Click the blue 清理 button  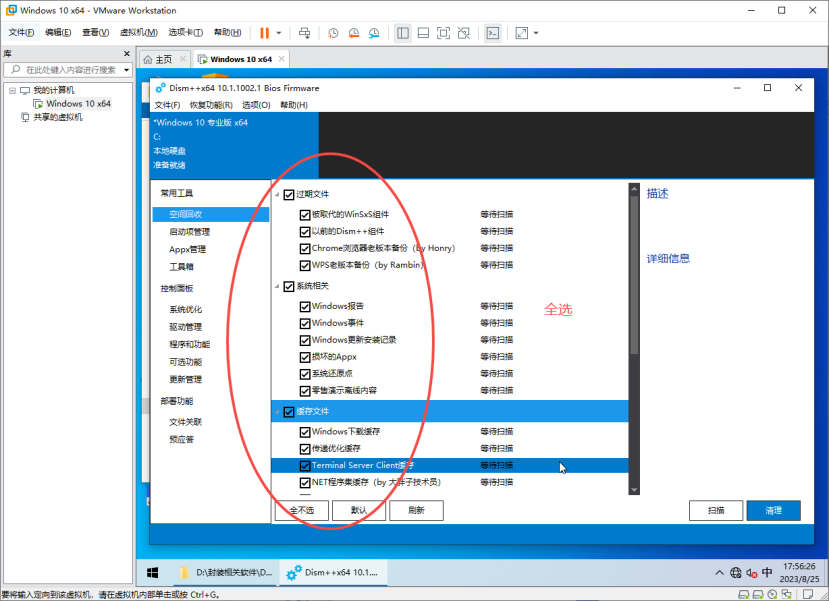pyautogui.click(x=773, y=511)
